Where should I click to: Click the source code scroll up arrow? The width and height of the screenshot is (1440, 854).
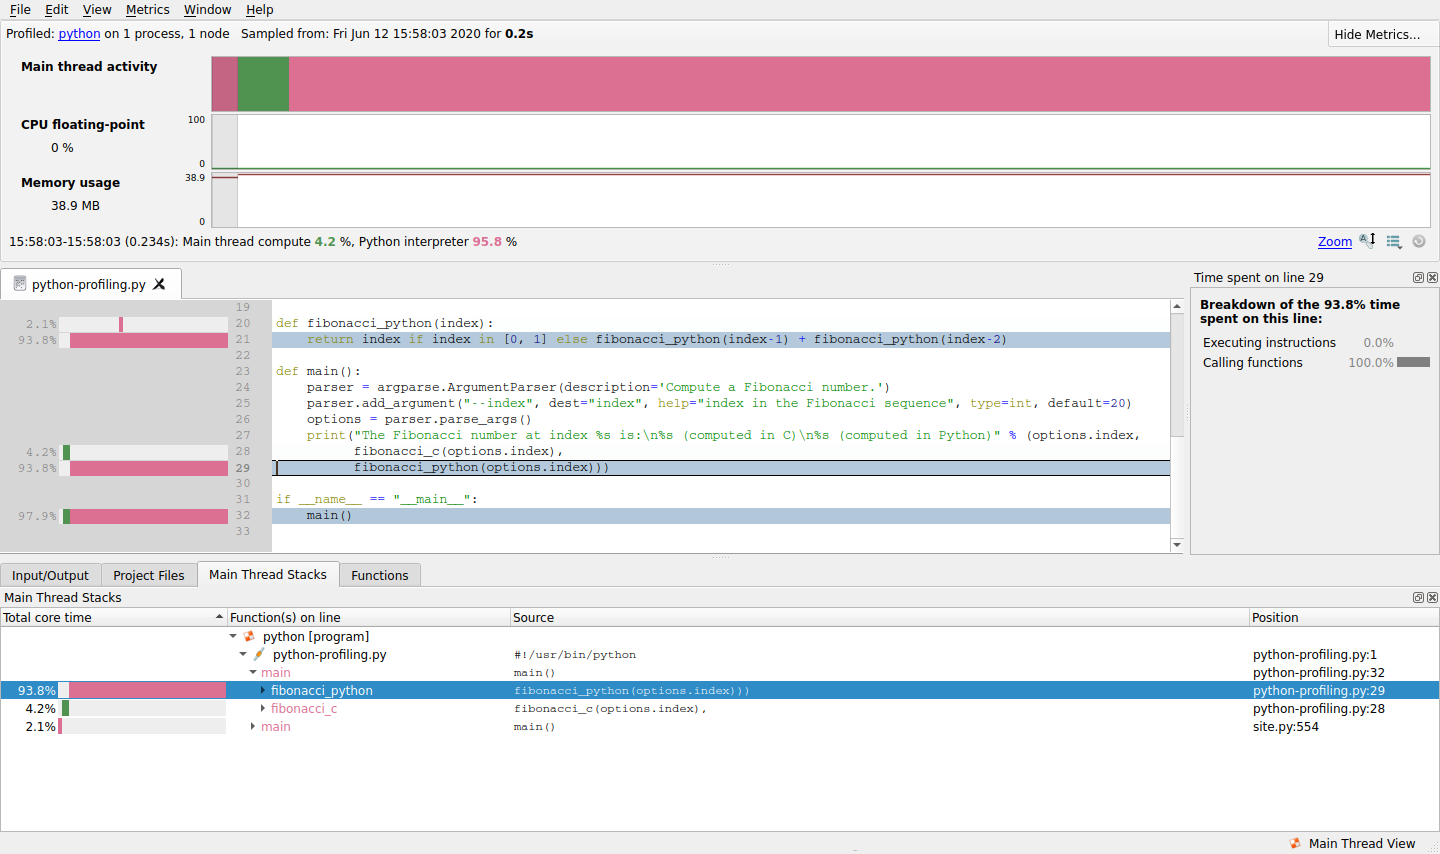click(x=1177, y=306)
